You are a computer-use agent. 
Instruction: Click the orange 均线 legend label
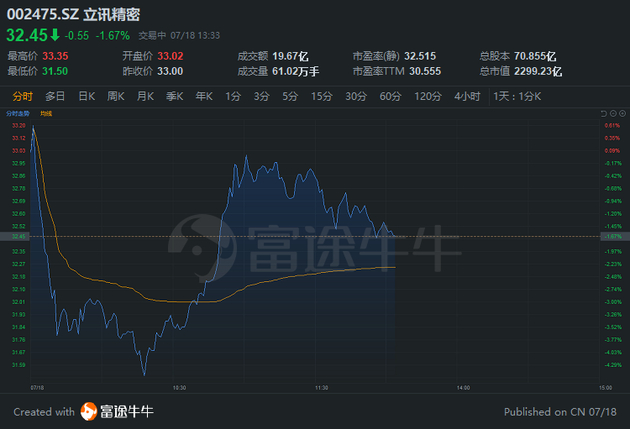pos(46,114)
